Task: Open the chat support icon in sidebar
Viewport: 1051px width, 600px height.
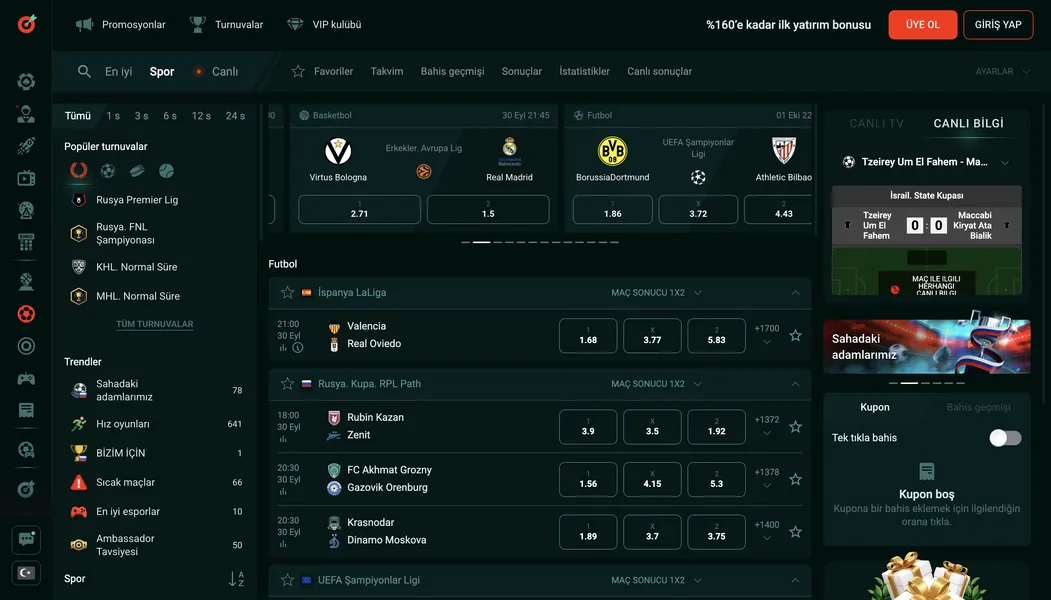Action: (26, 540)
